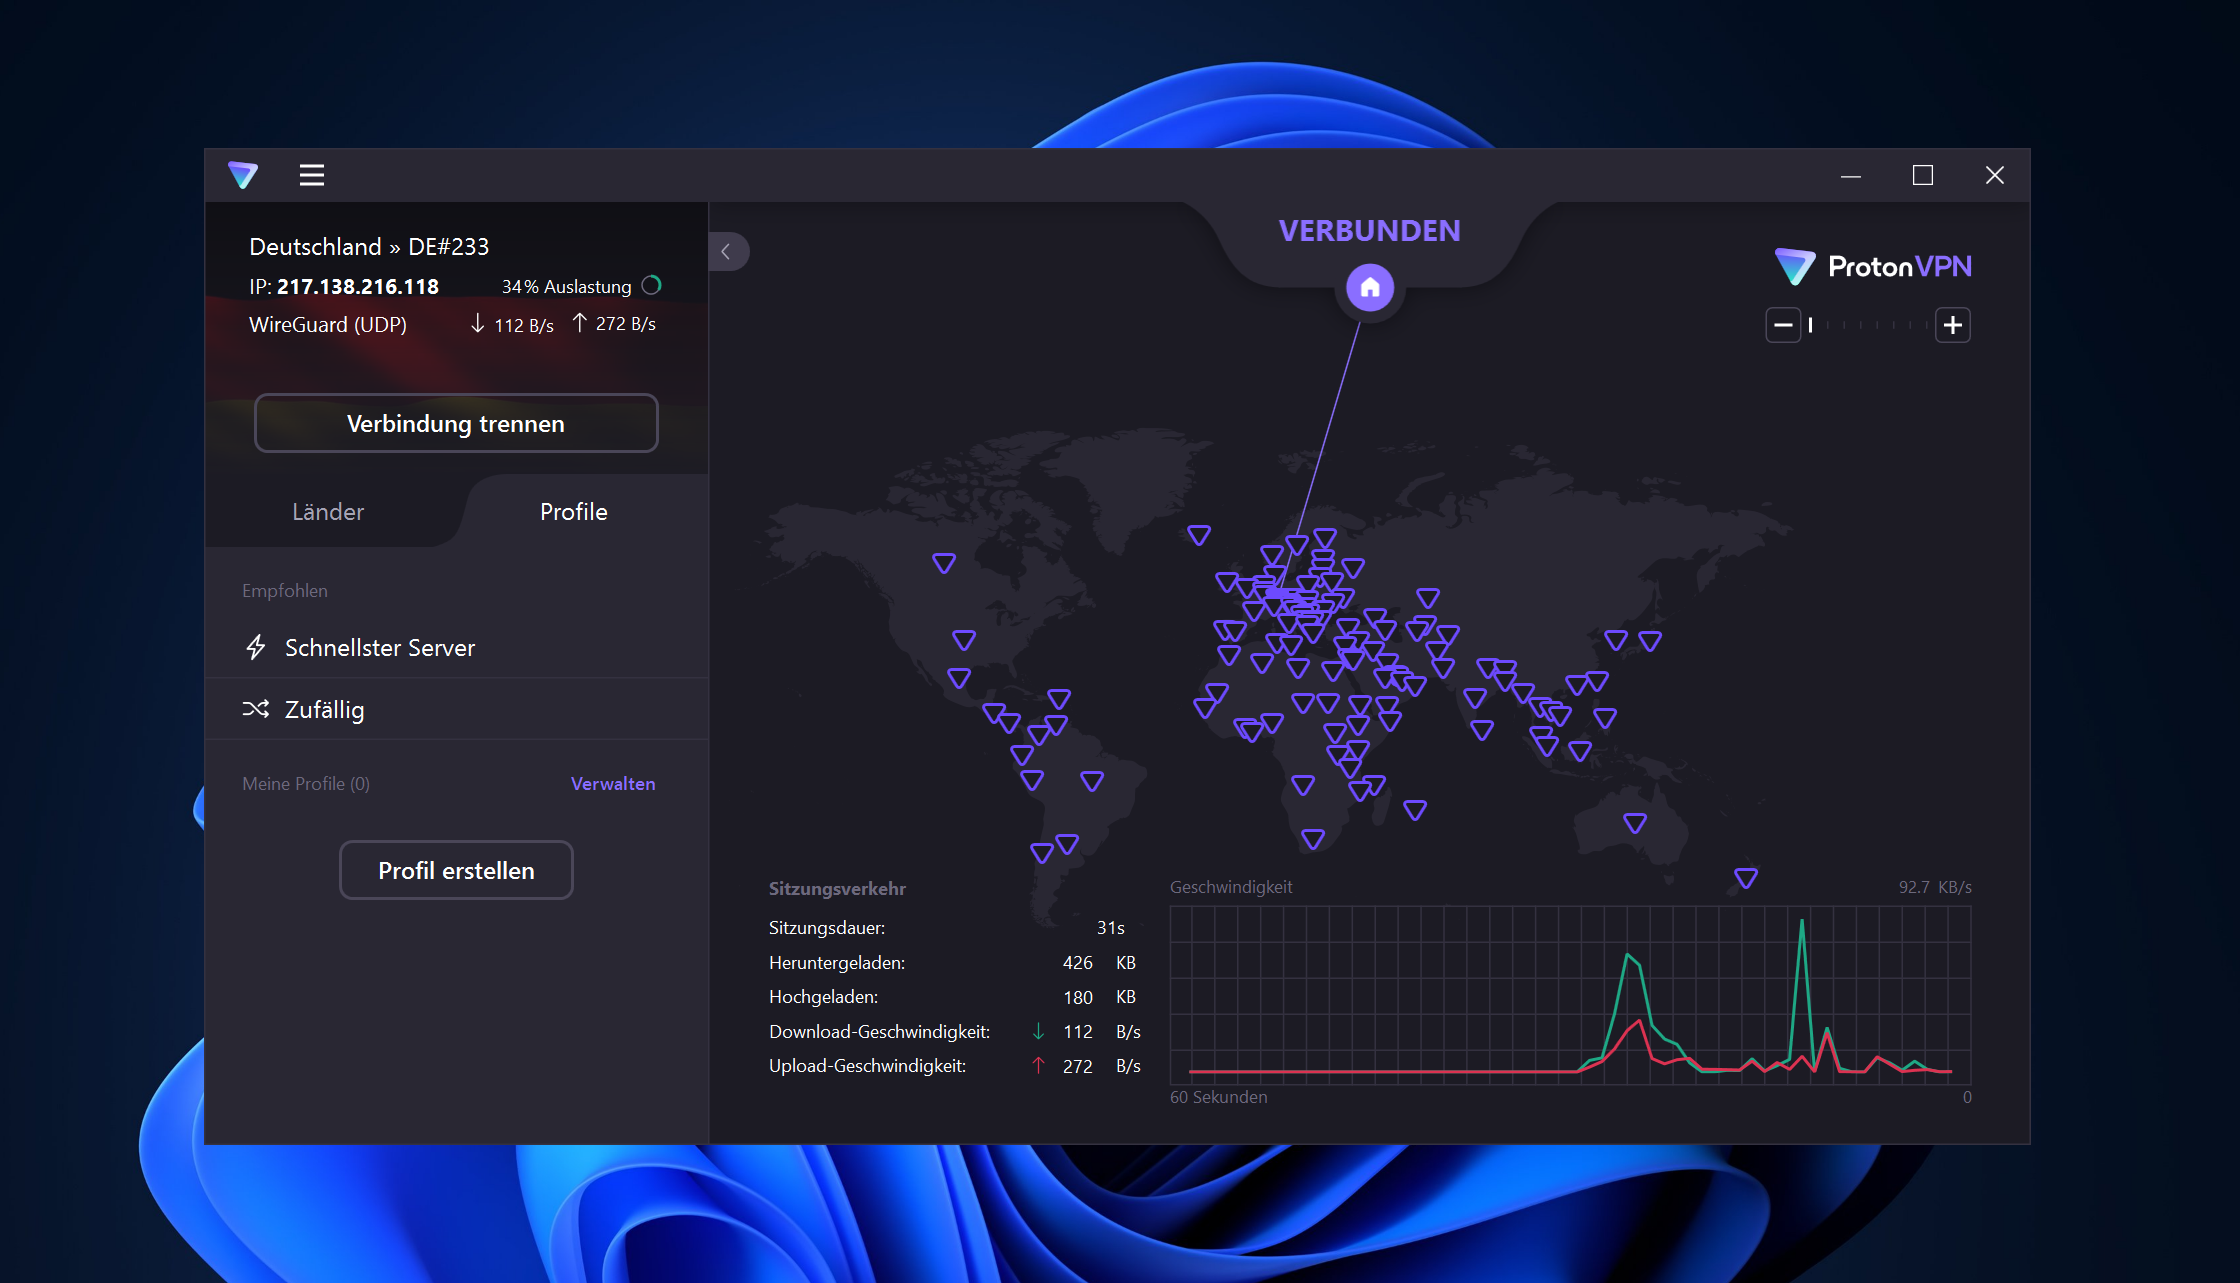Click the download arrow icon in sidebar
Image resolution: width=2240 pixels, height=1283 pixels.
(478, 323)
